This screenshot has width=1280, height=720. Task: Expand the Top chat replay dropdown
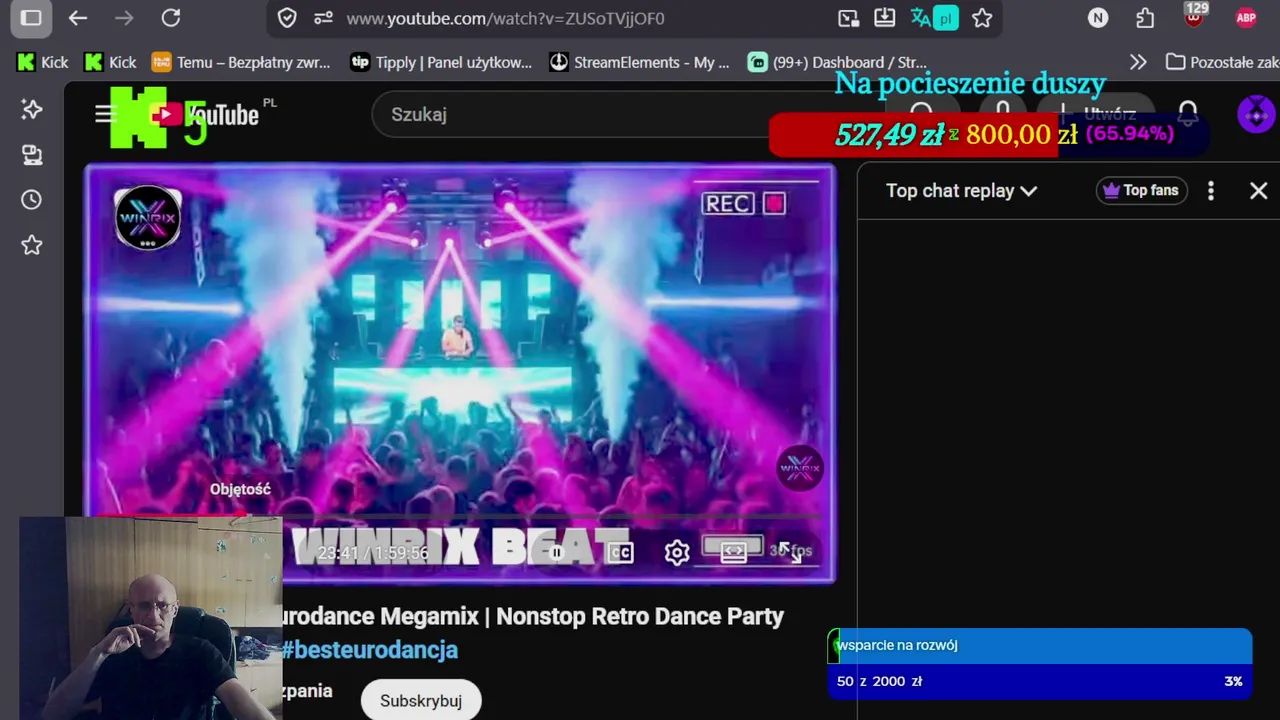[961, 190]
